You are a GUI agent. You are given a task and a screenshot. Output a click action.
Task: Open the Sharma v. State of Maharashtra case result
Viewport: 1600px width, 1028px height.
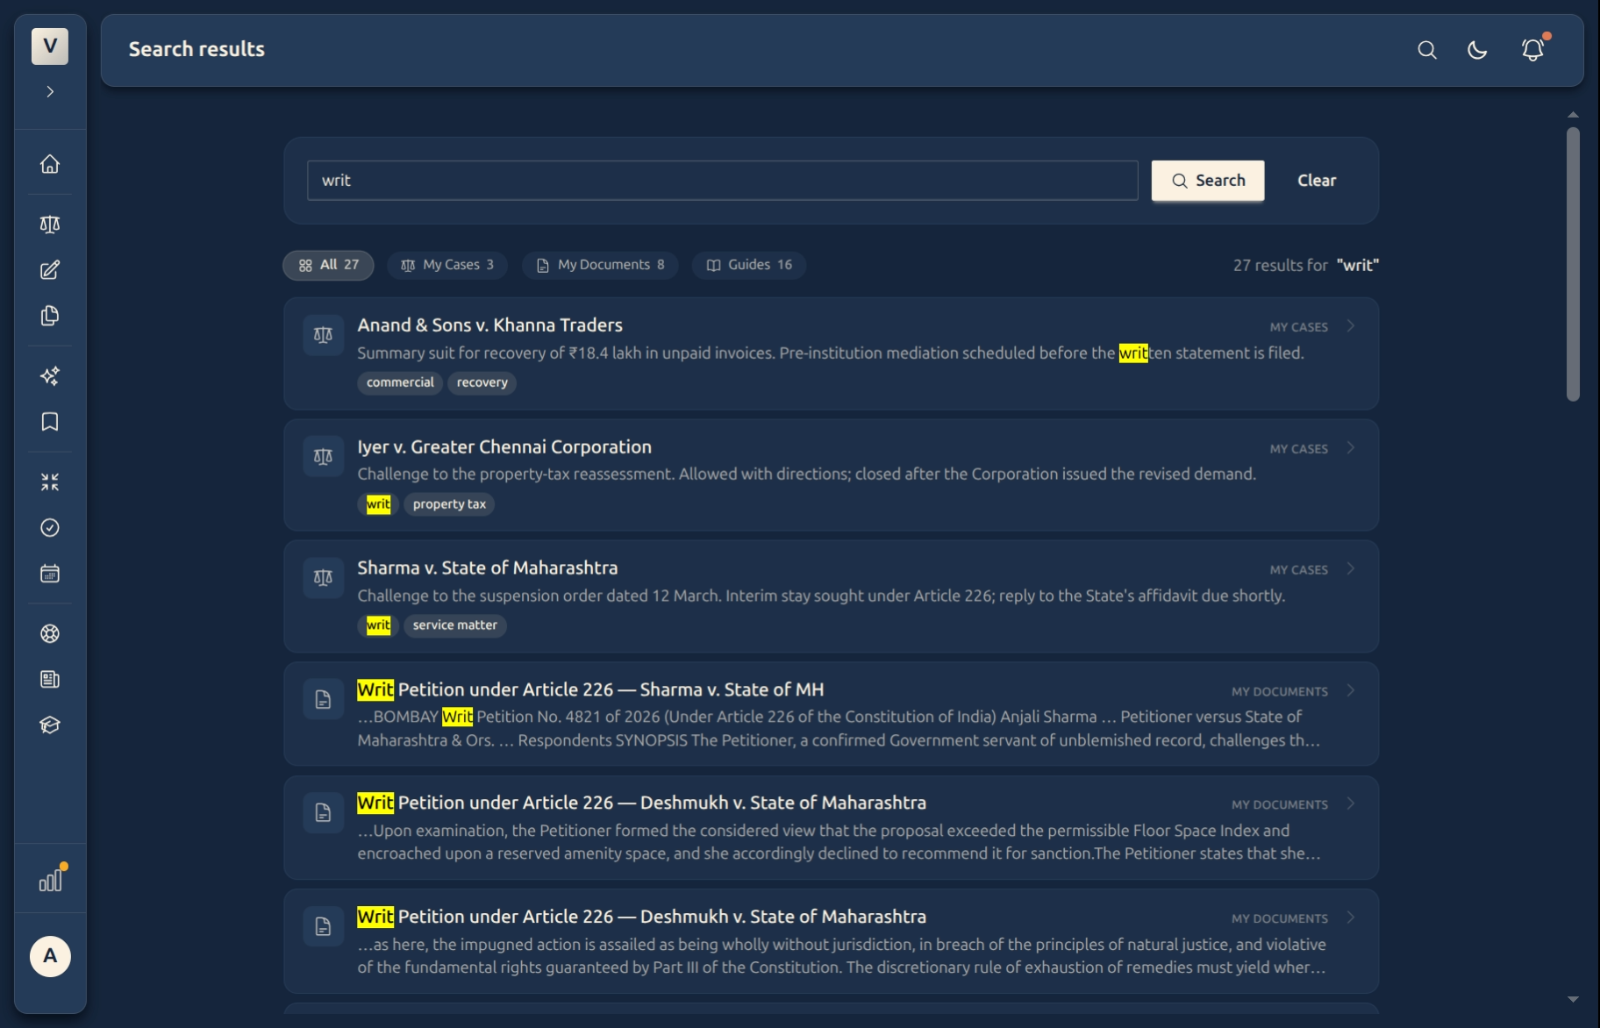pyautogui.click(x=831, y=597)
